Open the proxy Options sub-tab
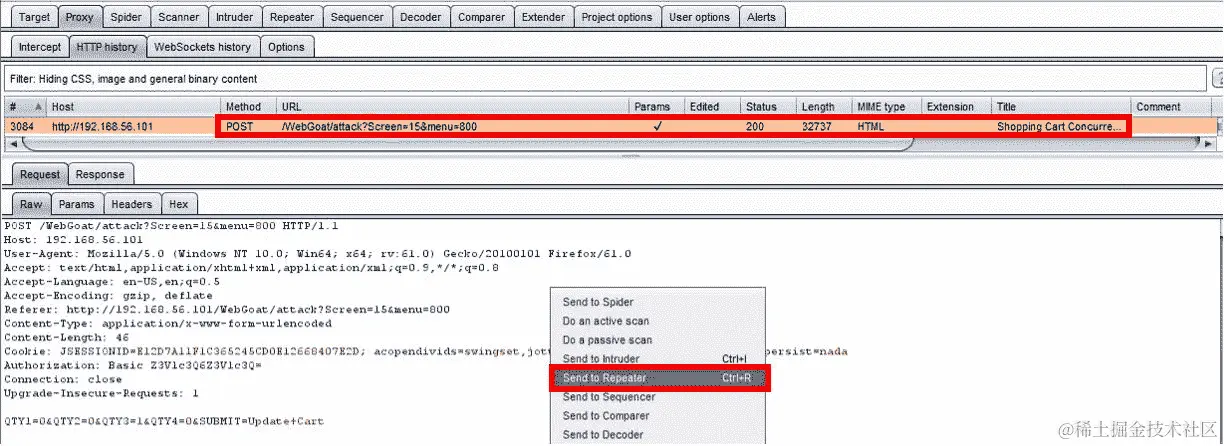This screenshot has width=1224, height=446. (x=286, y=47)
